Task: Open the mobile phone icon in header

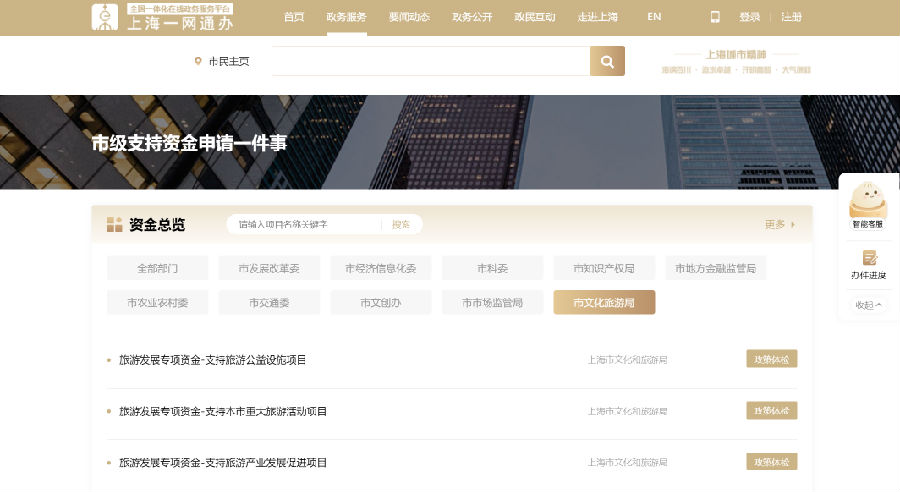Action: click(715, 17)
